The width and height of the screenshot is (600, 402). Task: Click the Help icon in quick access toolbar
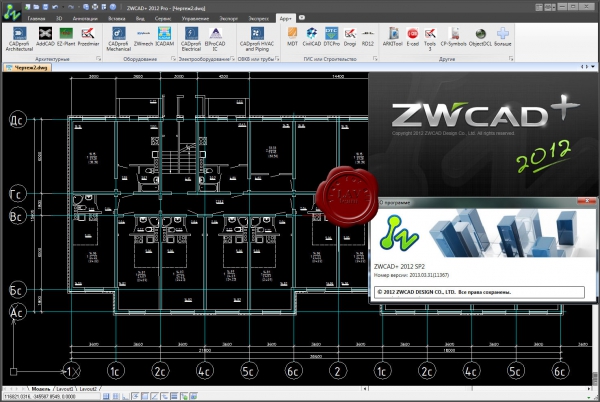pyautogui.click(x=113, y=7)
